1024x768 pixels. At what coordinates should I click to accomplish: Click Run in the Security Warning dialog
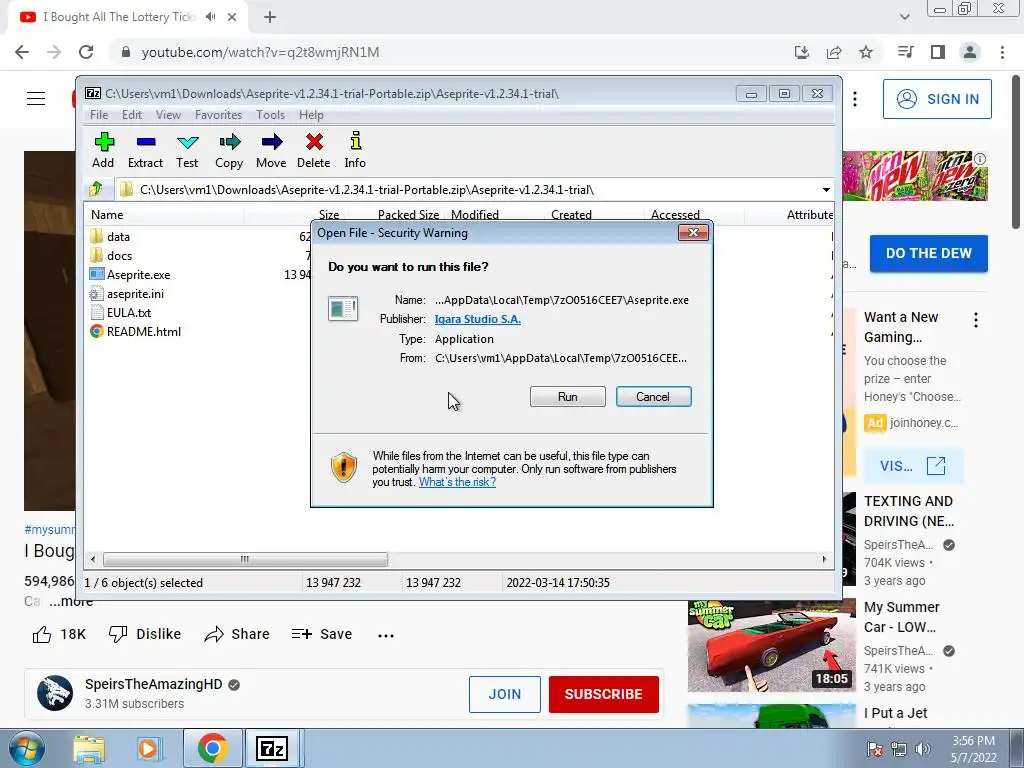(568, 396)
